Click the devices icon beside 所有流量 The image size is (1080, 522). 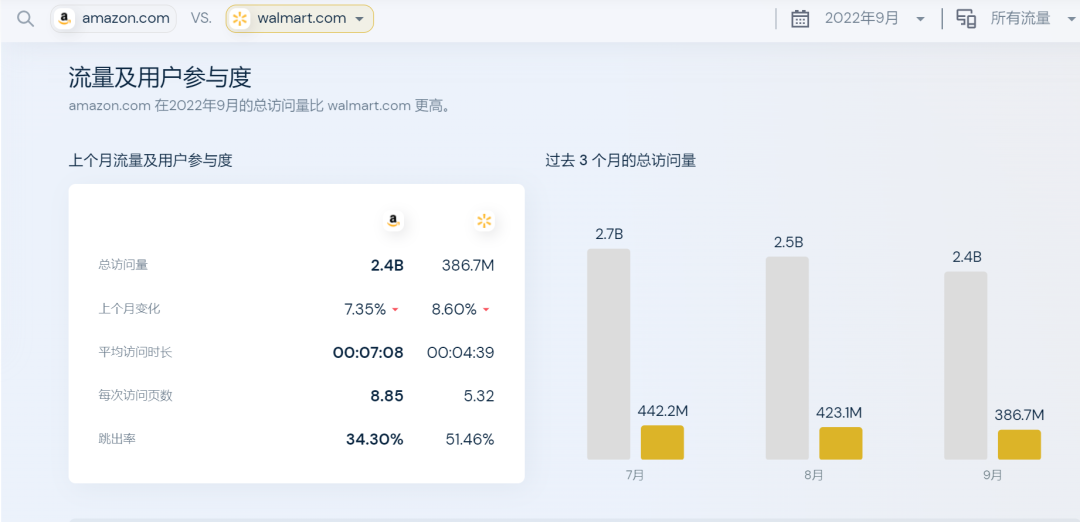click(x=966, y=19)
